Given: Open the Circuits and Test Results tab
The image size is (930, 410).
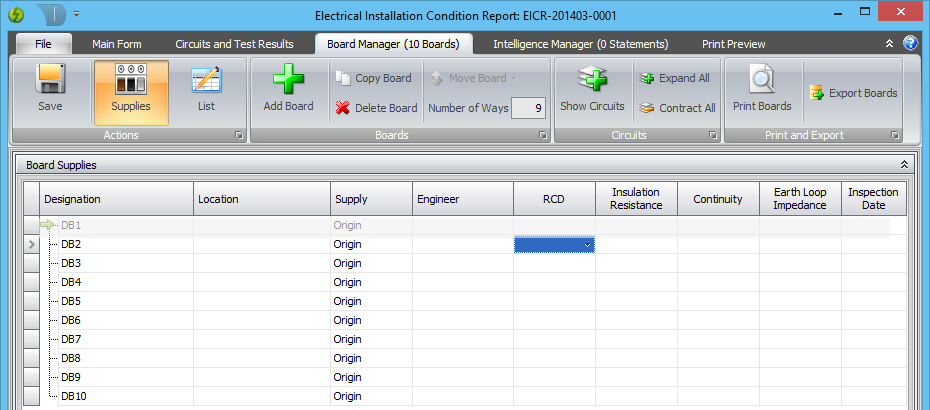Looking at the screenshot, I should [x=234, y=44].
